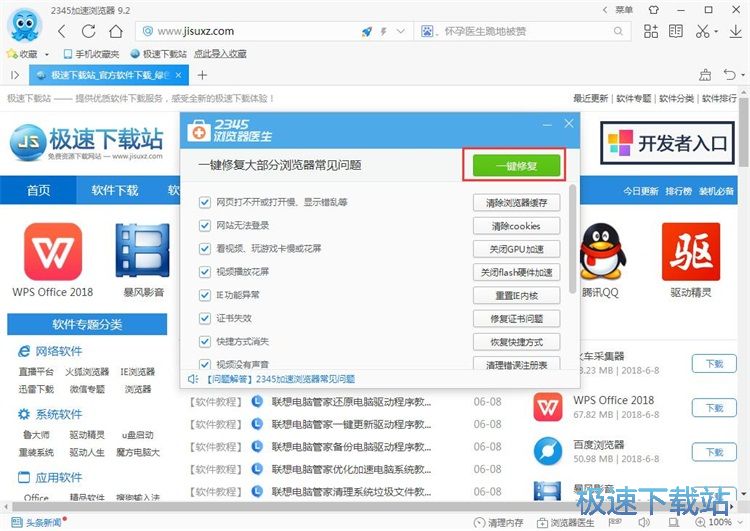Toggle 看视频、玩游戏卡慢或花屏 checkbox
The height and width of the screenshot is (531, 750).
(x=205, y=249)
